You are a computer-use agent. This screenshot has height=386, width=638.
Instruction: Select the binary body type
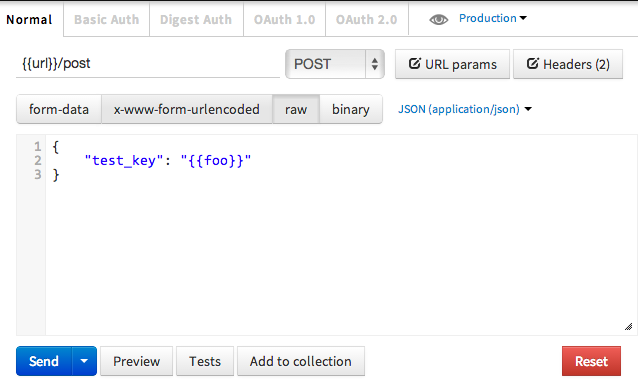pyautogui.click(x=351, y=109)
